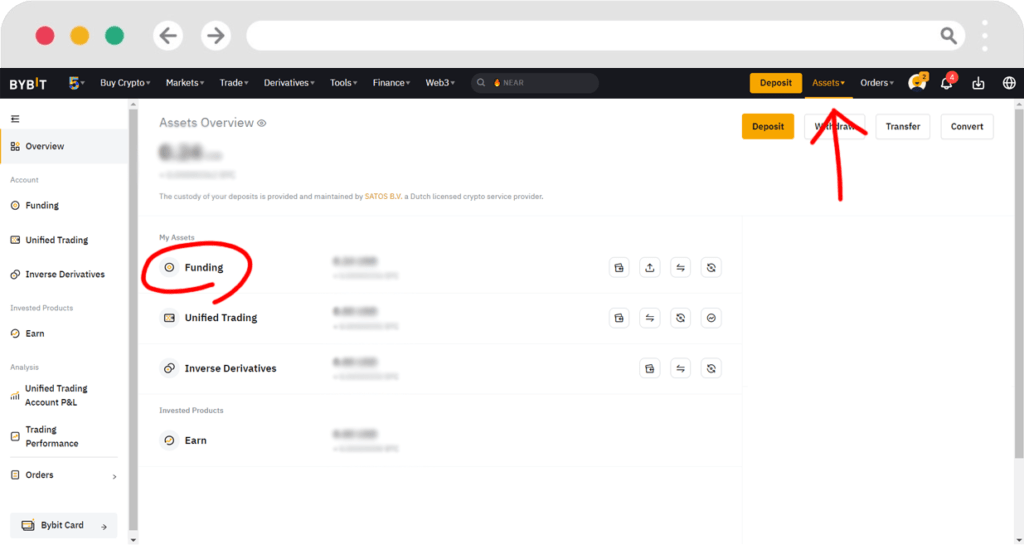Expand the Buy Crypto dropdown
The image size is (1024, 545).
click(x=125, y=83)
